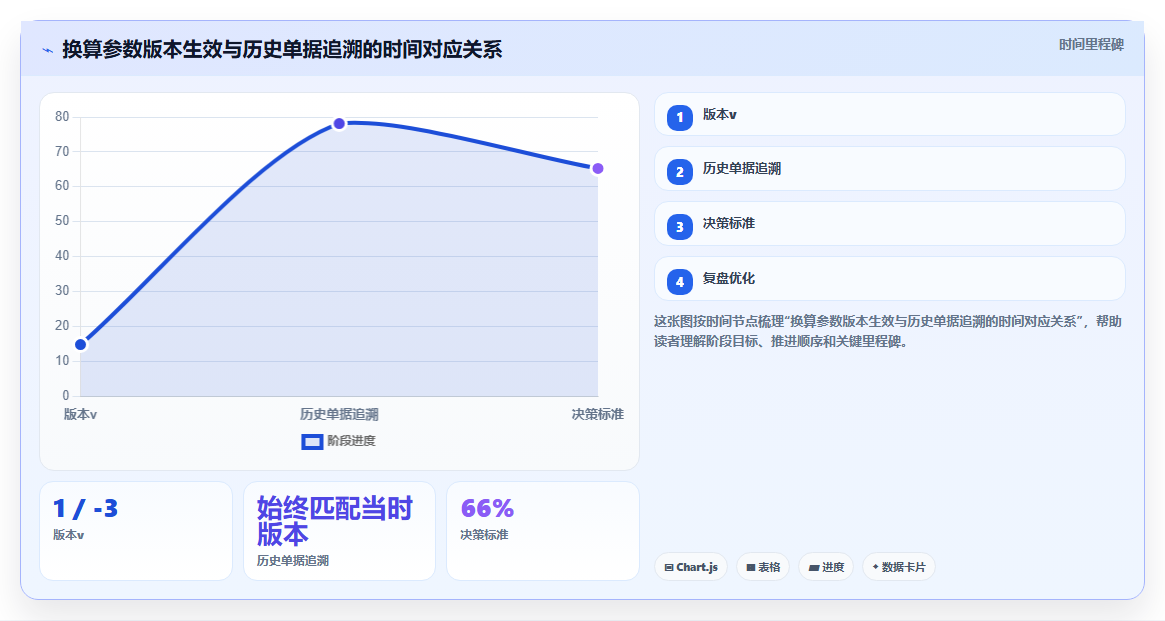Toggle the 阶段进度 legend swatch
This screenshot has width=1165, height=621.
click(x=312, y=442)
